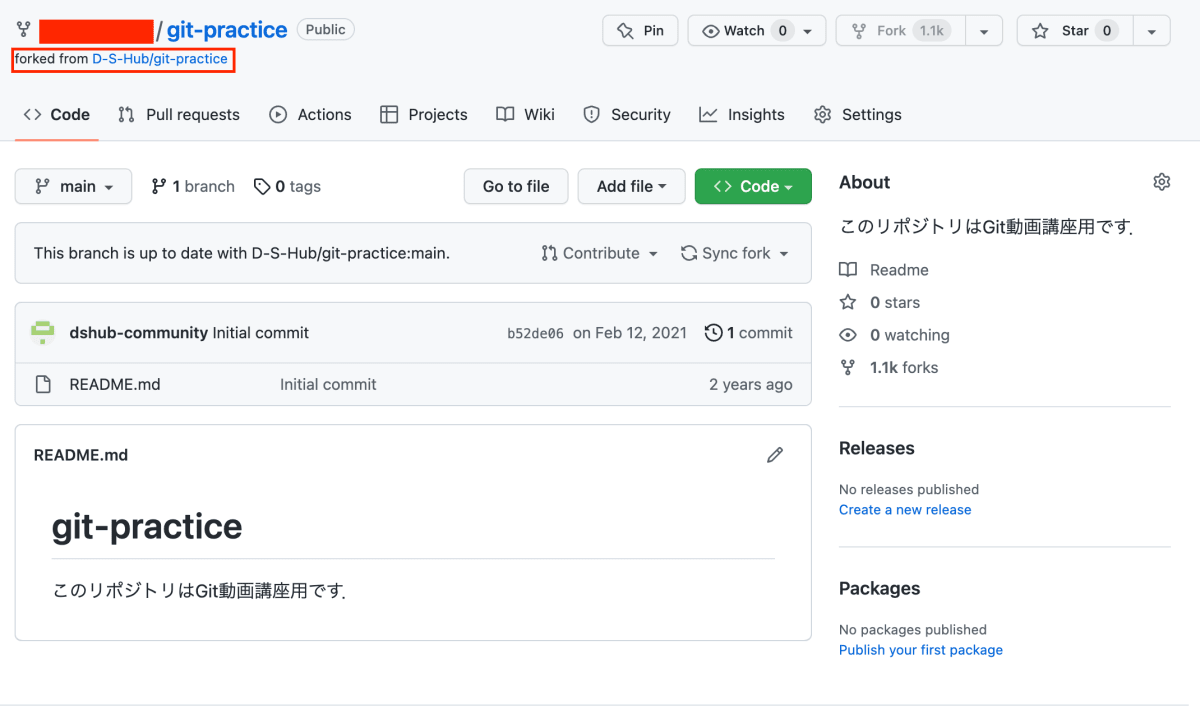Click the Readme book icon in About
The height and width of the screenshot is (718, 1200).
click(x=848, y=270)
